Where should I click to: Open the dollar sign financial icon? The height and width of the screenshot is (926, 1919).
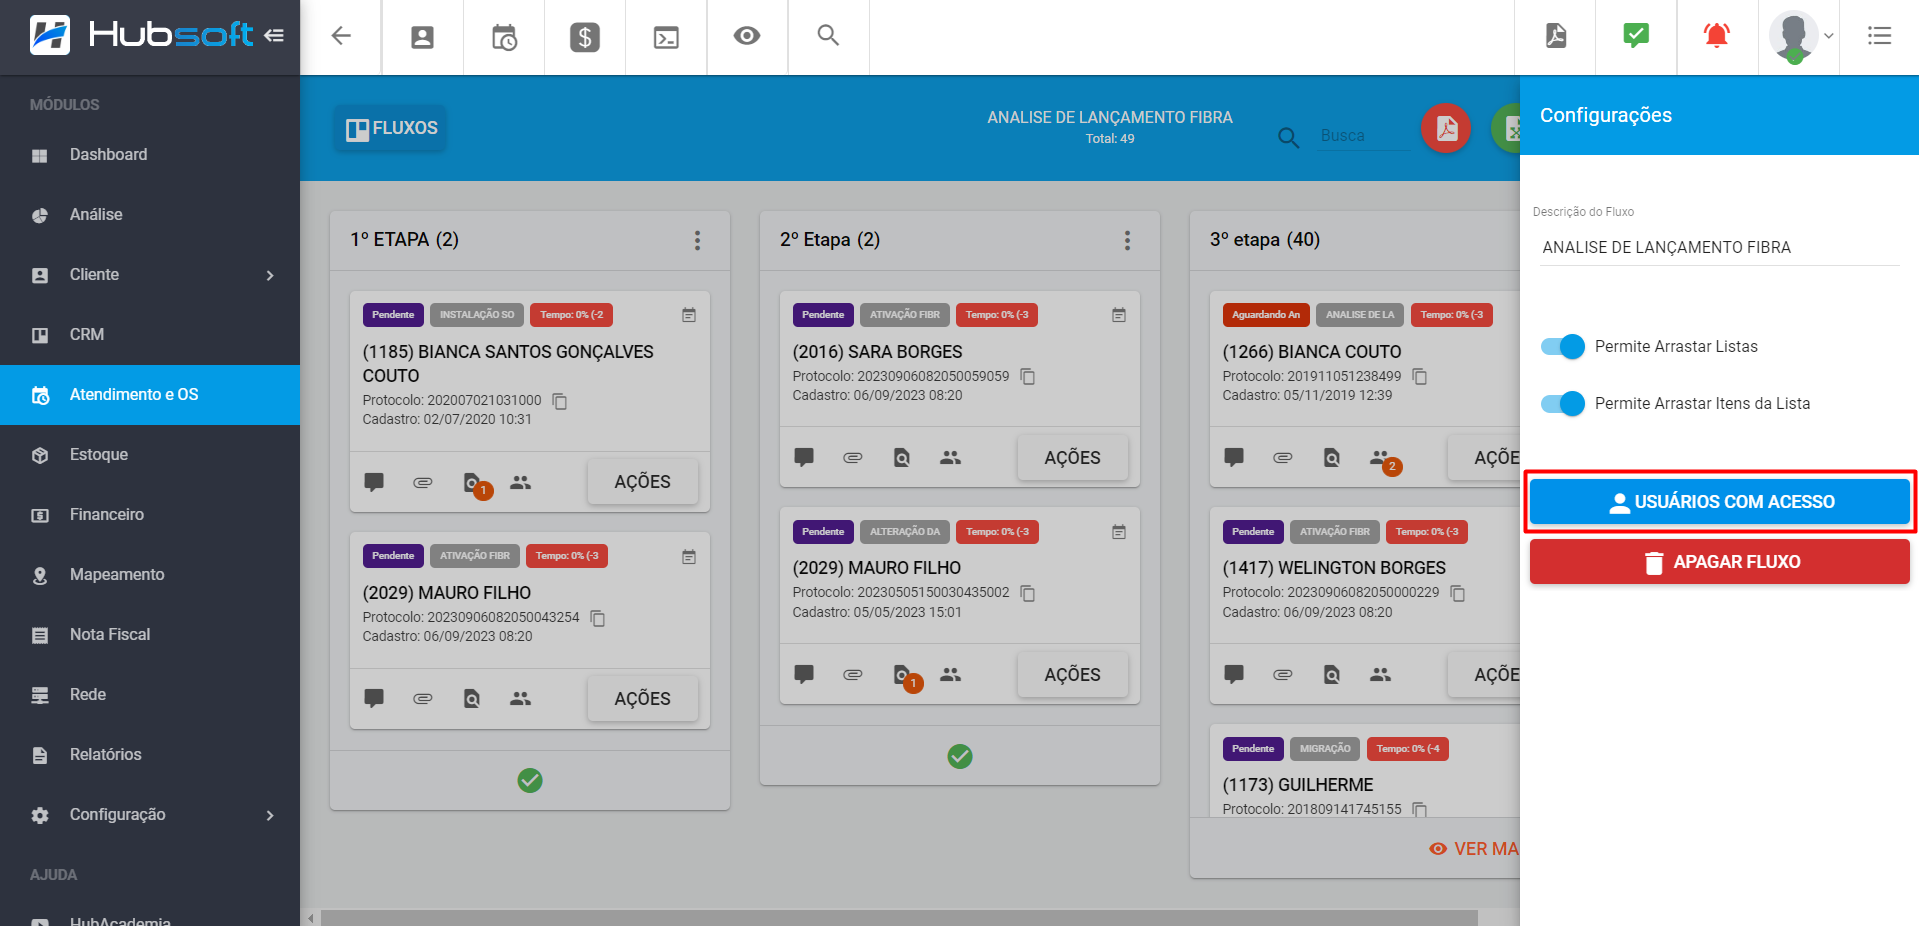point(585,38)
